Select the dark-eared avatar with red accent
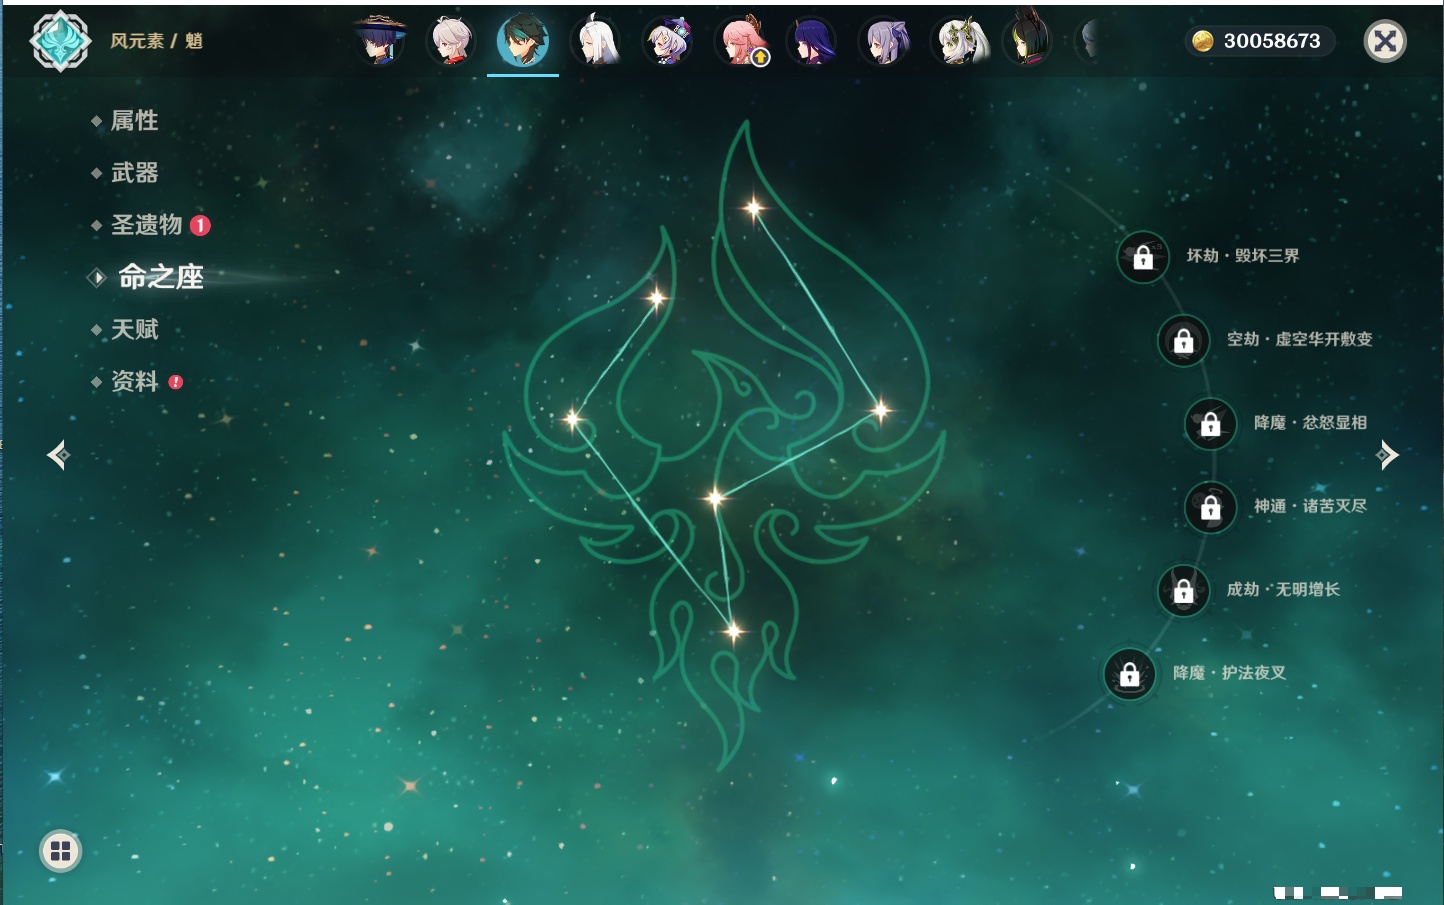This screenshot has height=905, width=1444. coord(1027,40)
